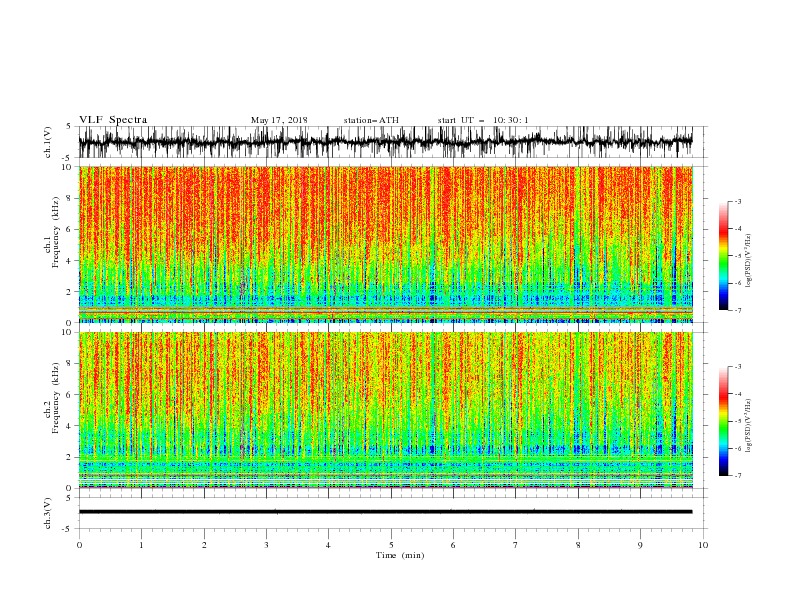Viewport: 792px width, 612px height.
Task: Select the date text "May 17, 2018"
Action: pos(279,120)
